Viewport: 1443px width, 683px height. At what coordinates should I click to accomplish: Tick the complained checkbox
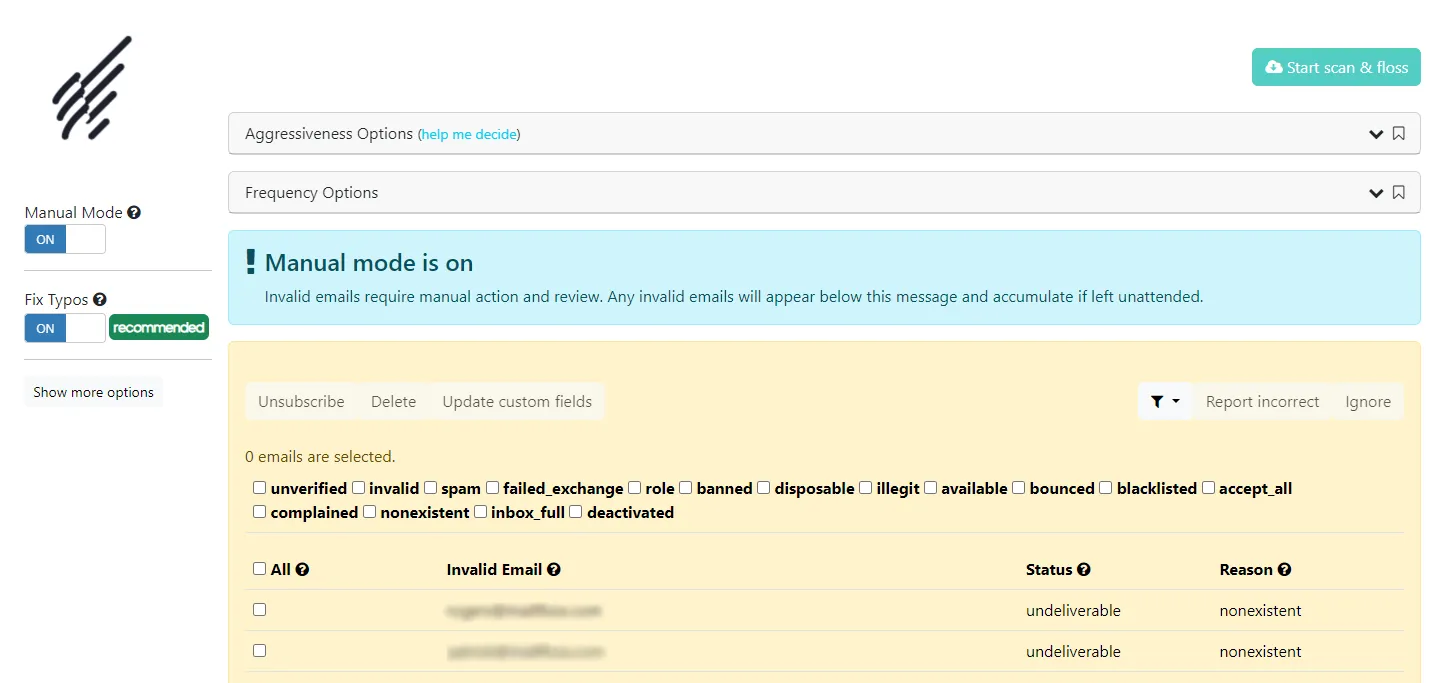[260, 512]
